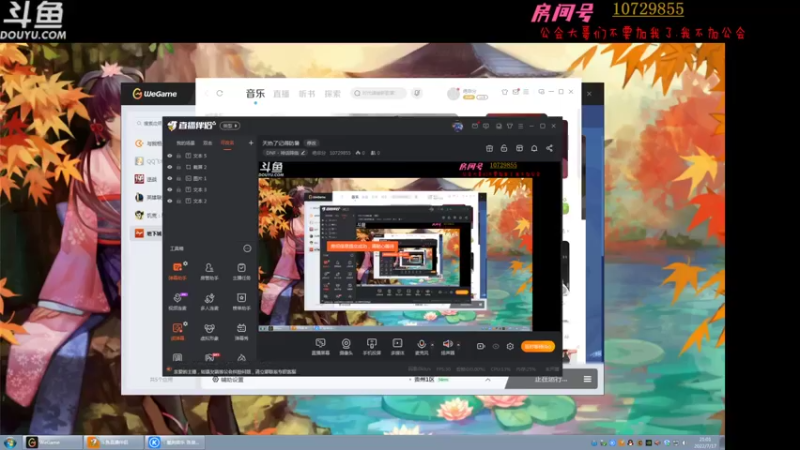Click the microphone icon in the bottom bar
The width and height of the screenshot is (800, 450).
[x=421, y=345]
